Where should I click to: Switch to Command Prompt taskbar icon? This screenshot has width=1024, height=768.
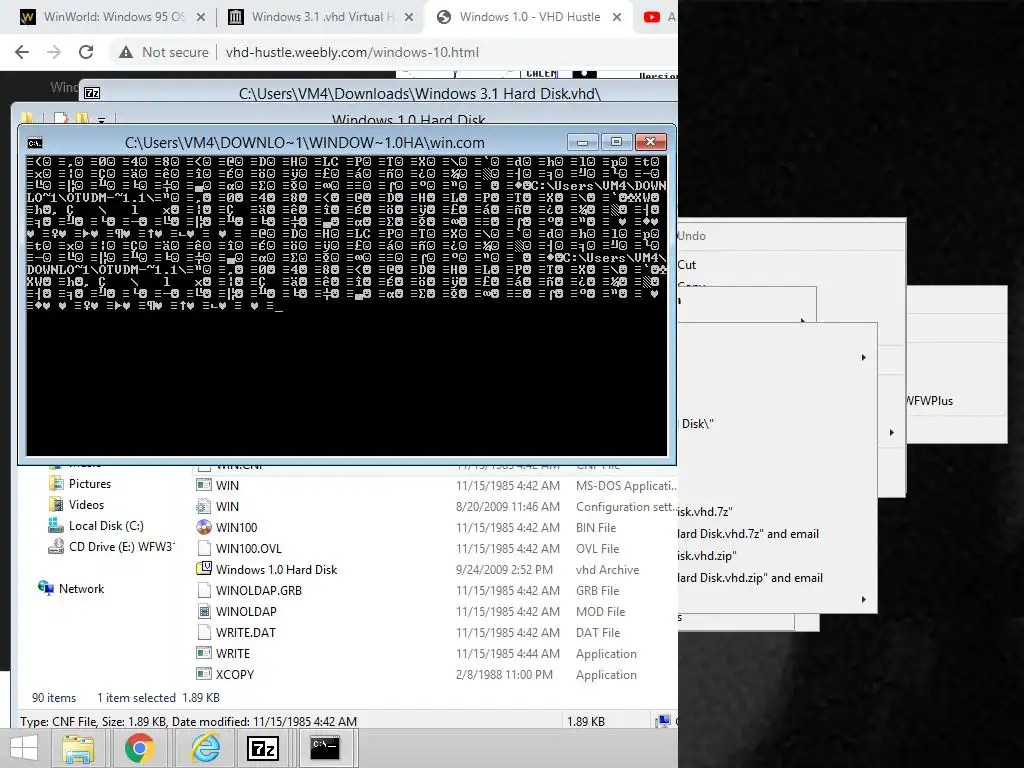point(325,748)
